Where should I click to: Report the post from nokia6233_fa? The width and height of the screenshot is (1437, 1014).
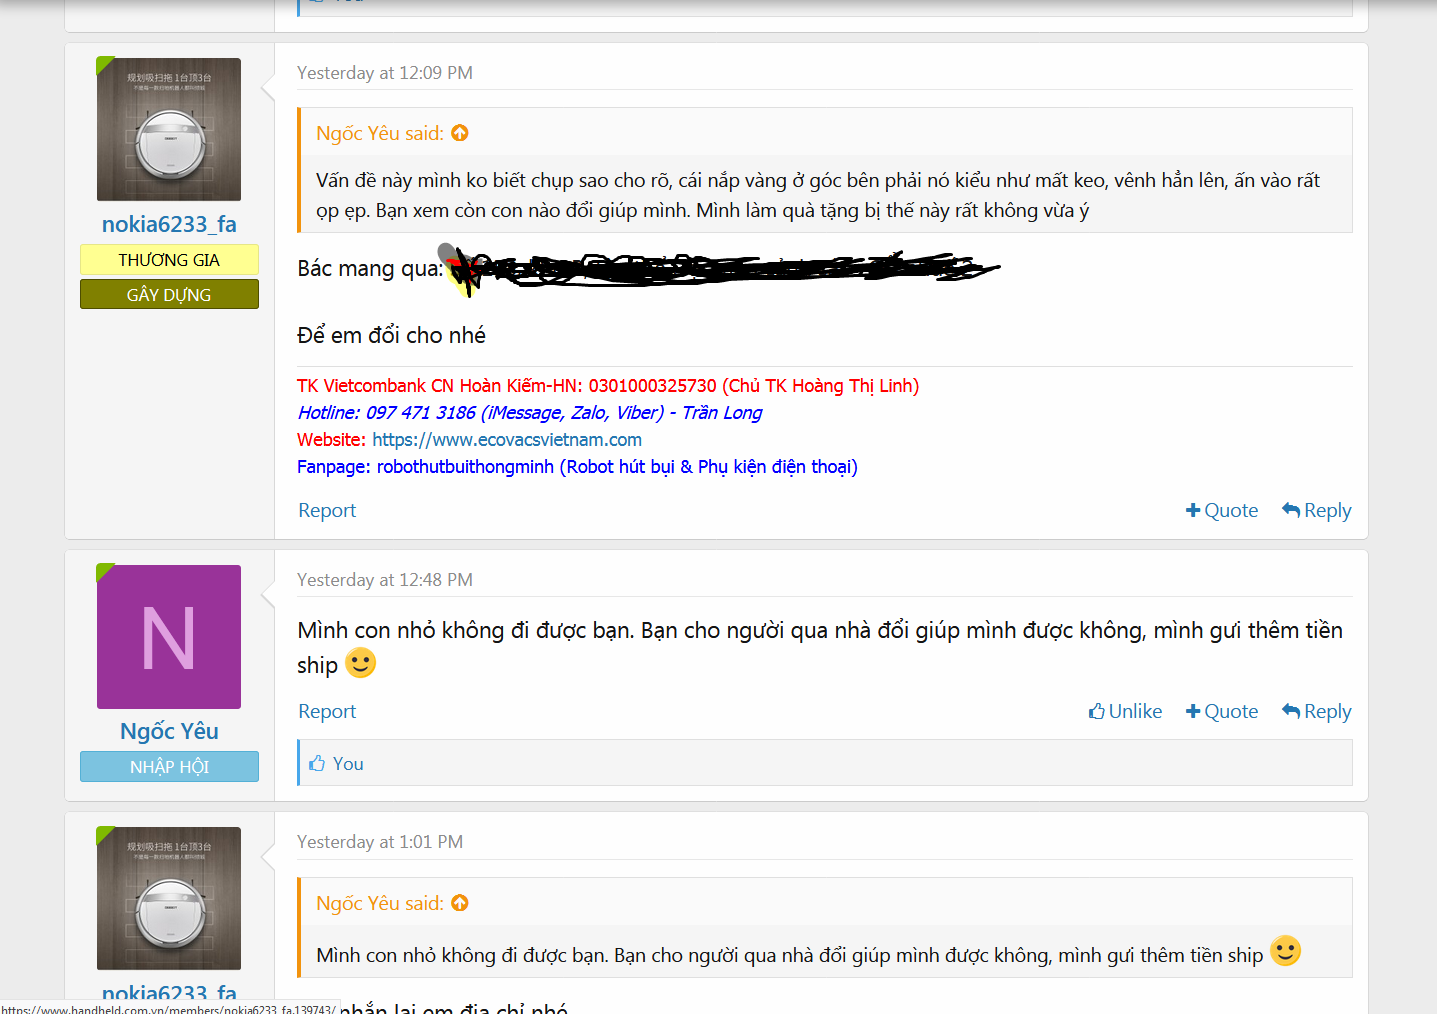327,510
